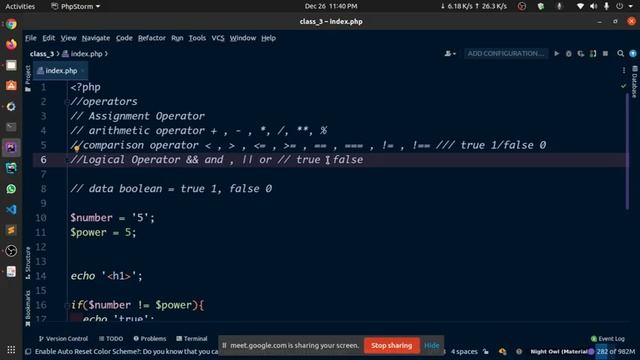Image resolution: width=640 pixels, height=360 pixels.
Task: Open the Terminal tool window
Action: [192, 339]
